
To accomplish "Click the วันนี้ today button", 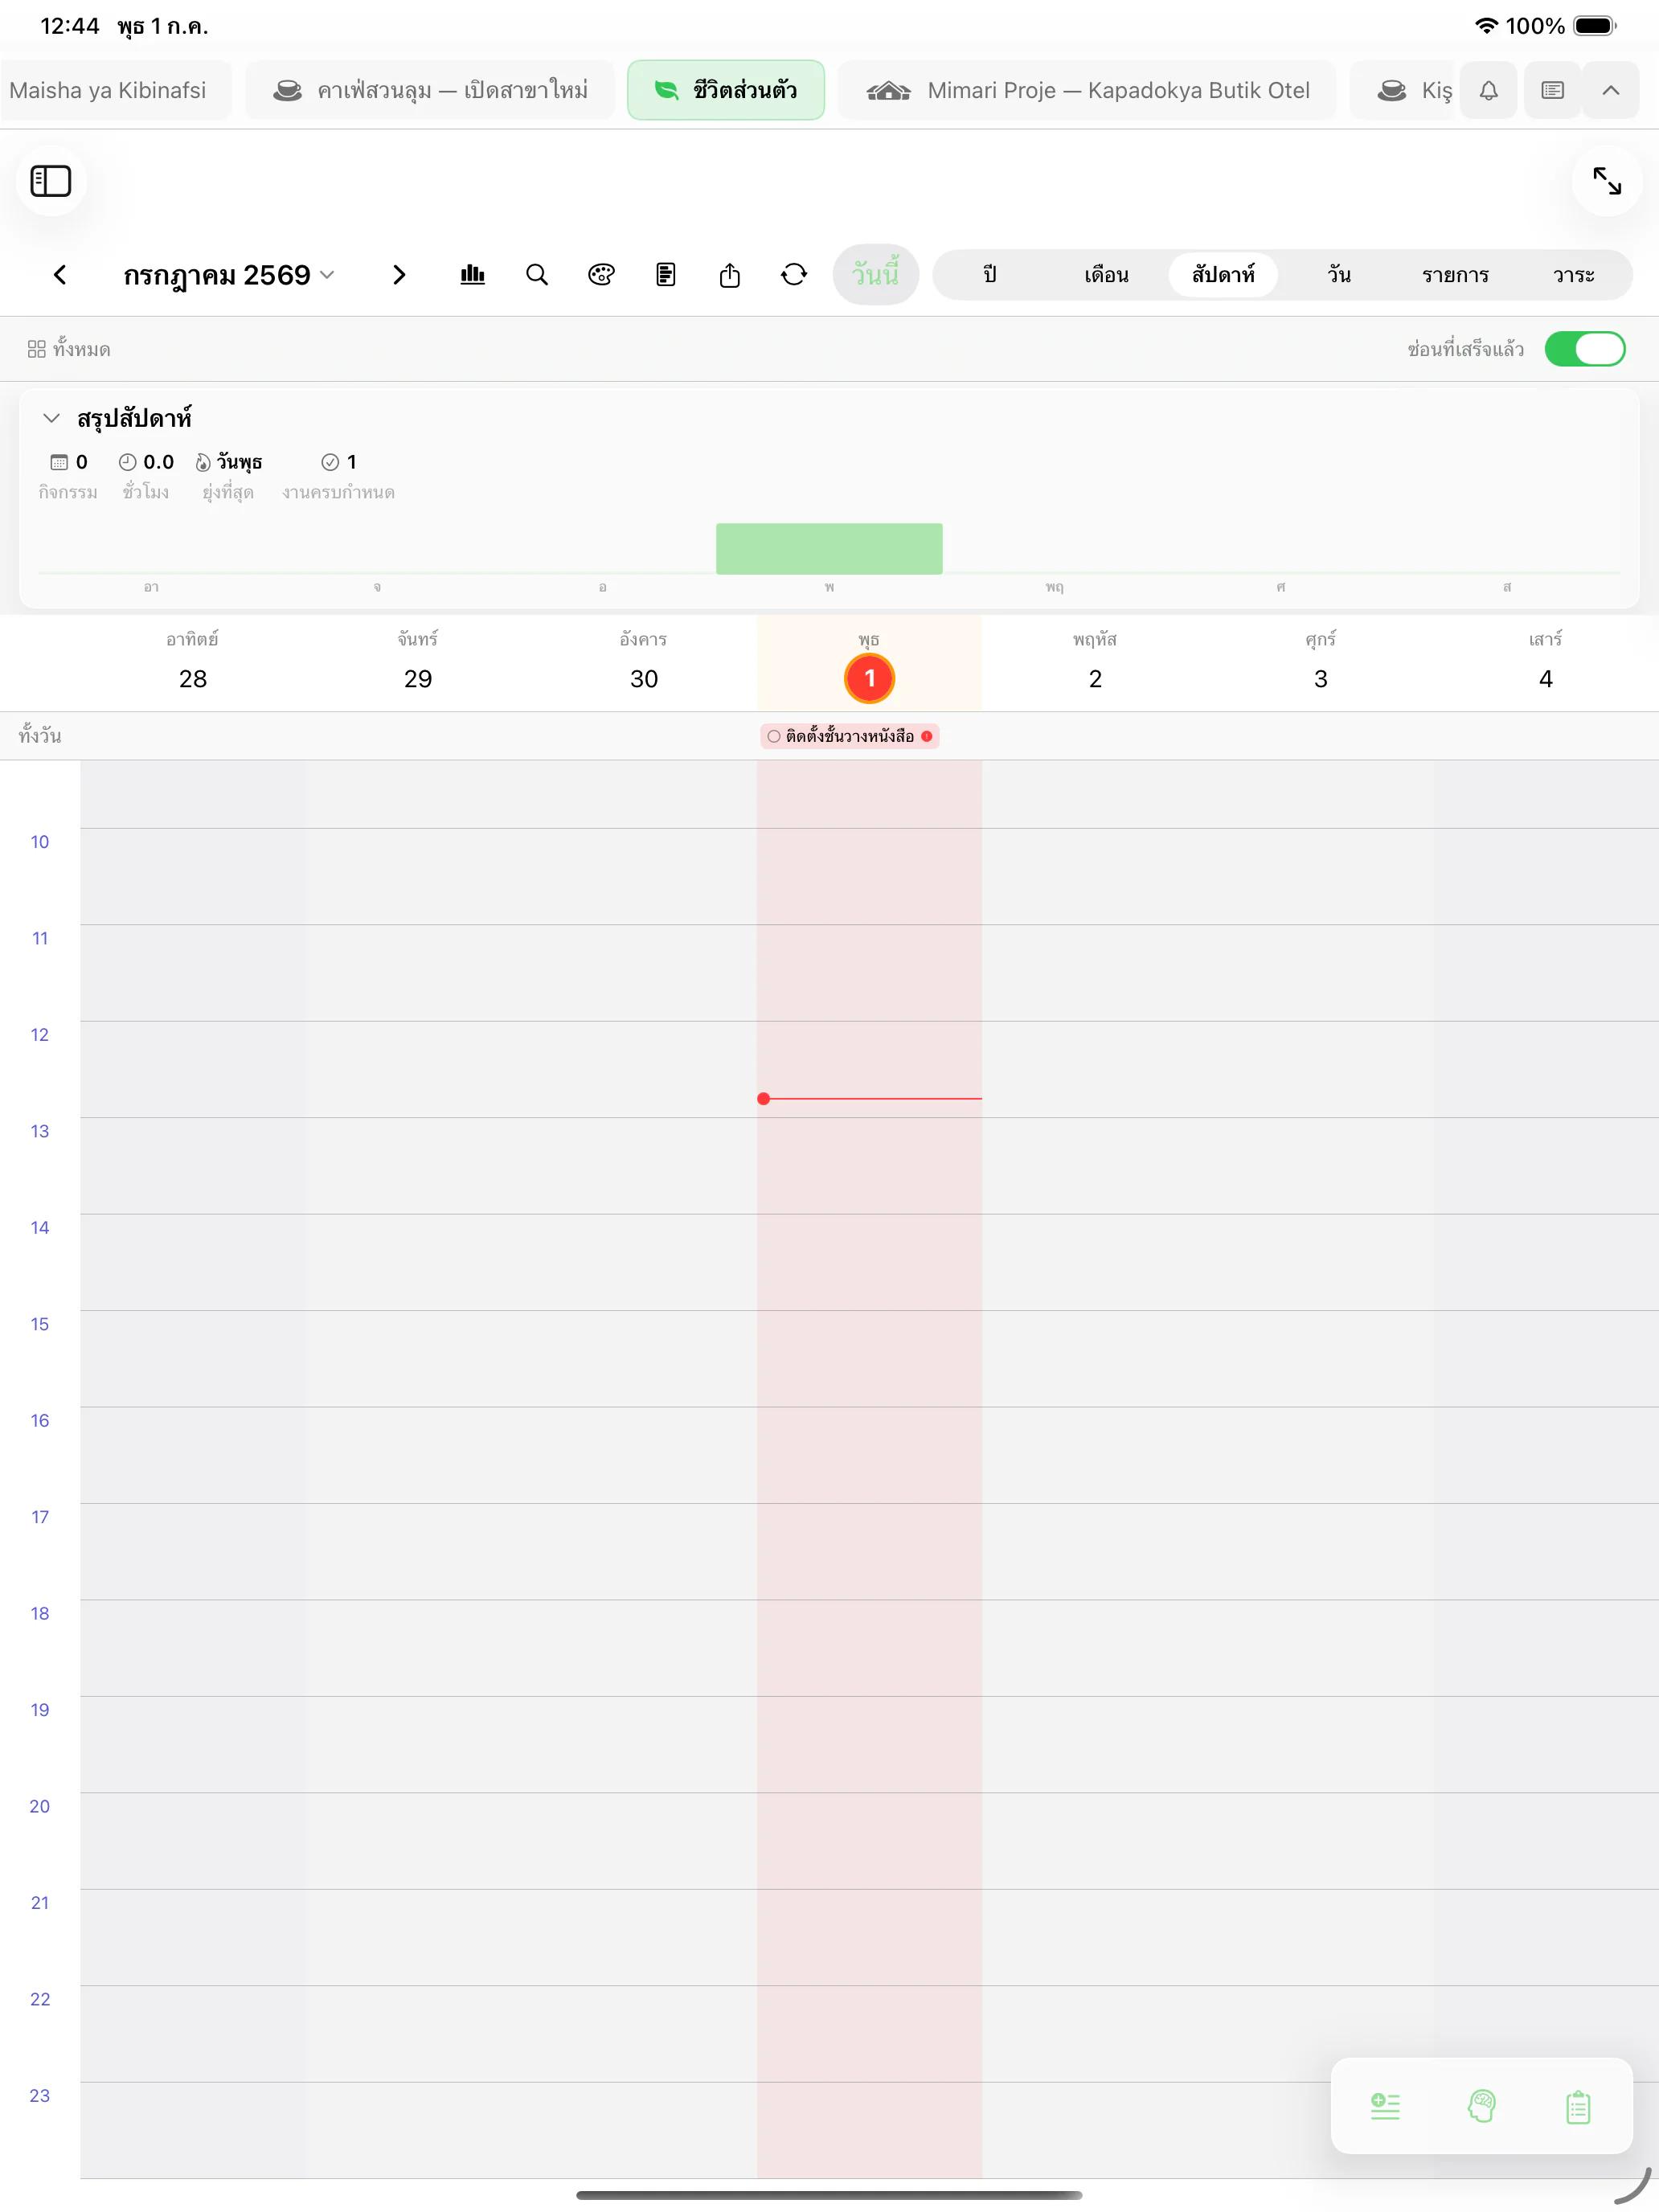I will (875, 275).
